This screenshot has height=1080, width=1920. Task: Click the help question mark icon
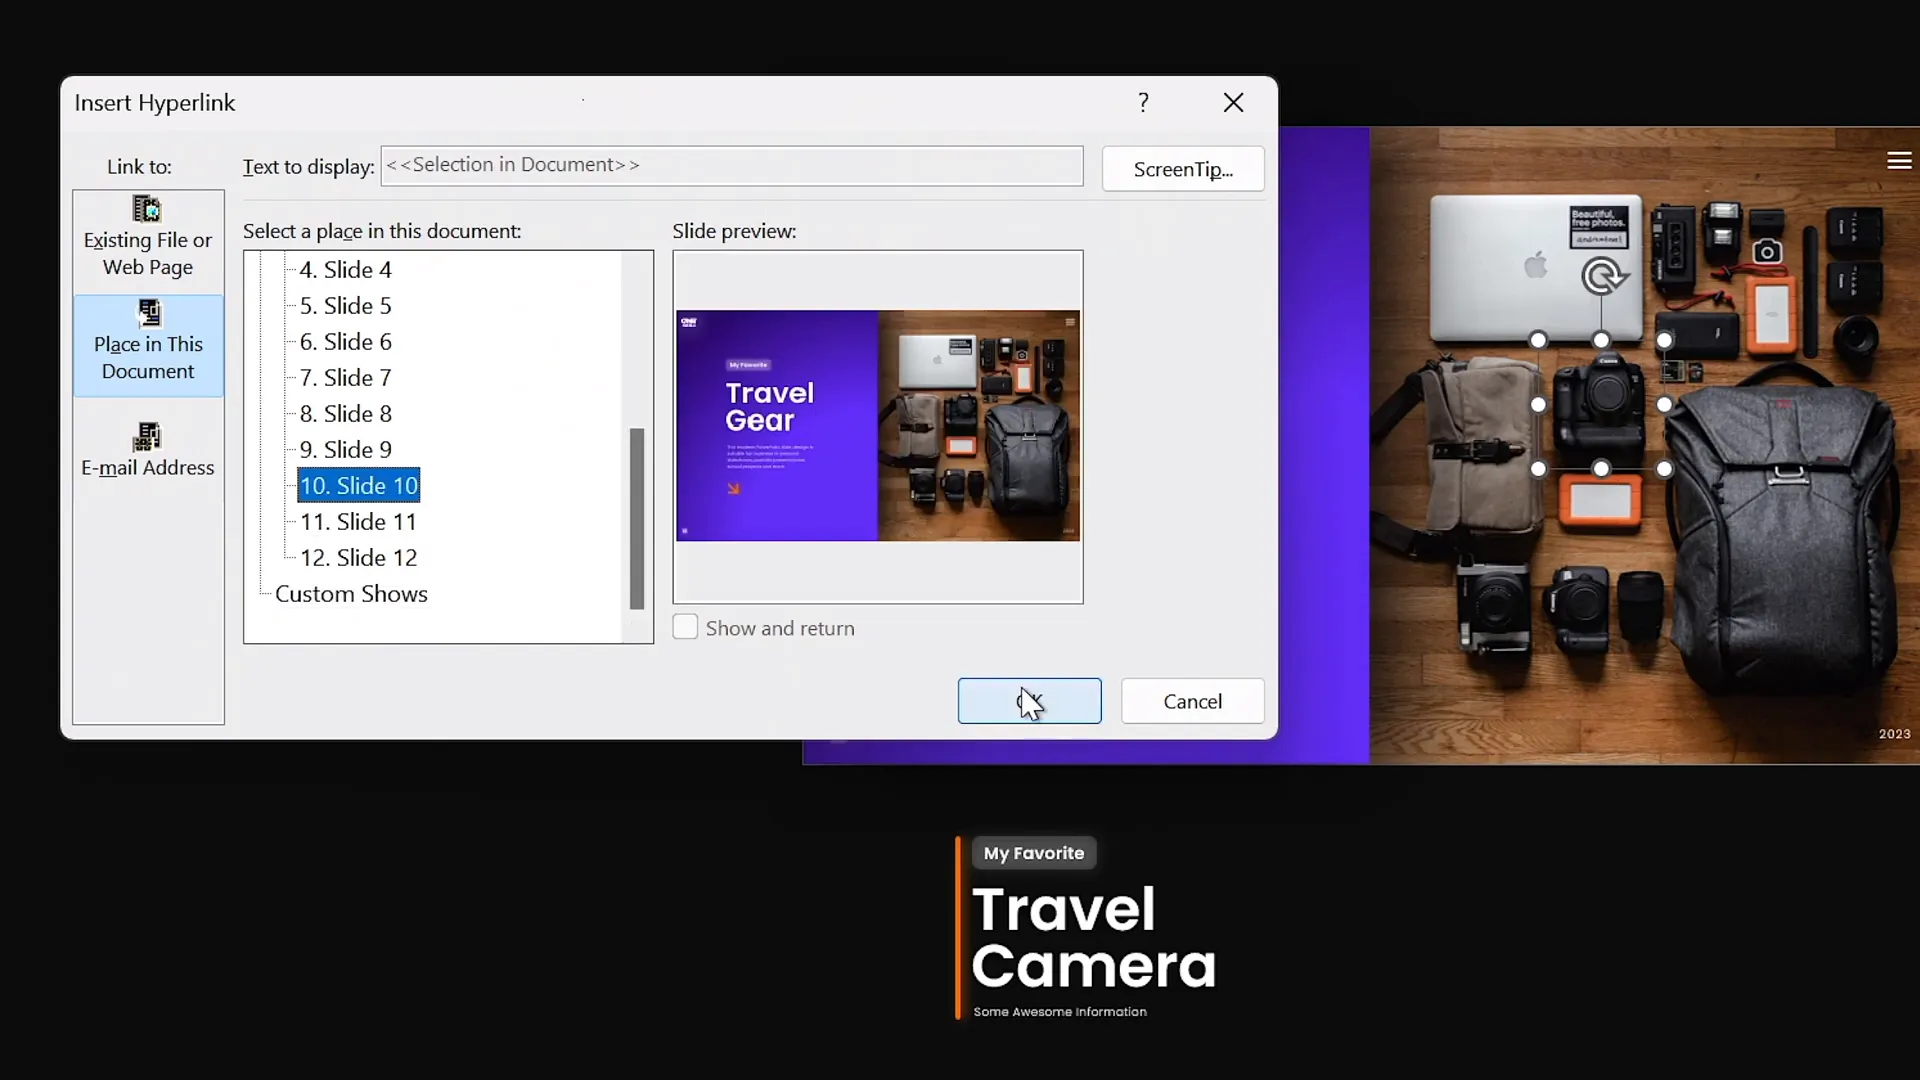pyautogui.click(x=1143, y=102)
